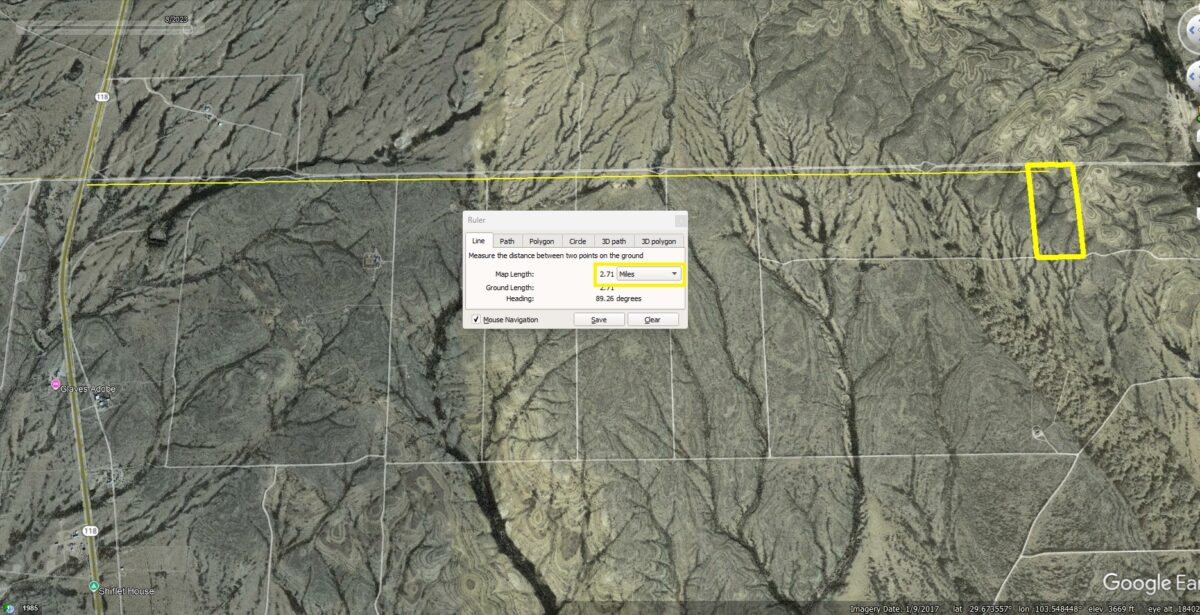This screenshot has width=1200, height=615.
Task: Select the Polygon tab in Ruler
Action: point(541,241)
